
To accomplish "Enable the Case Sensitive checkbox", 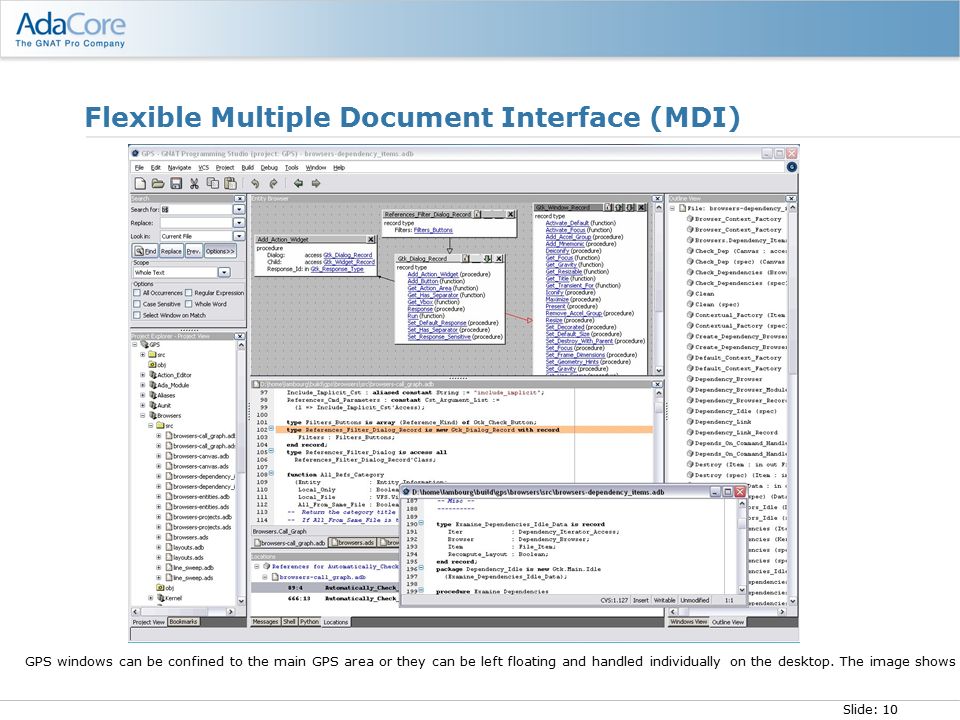I will point(137,304).
